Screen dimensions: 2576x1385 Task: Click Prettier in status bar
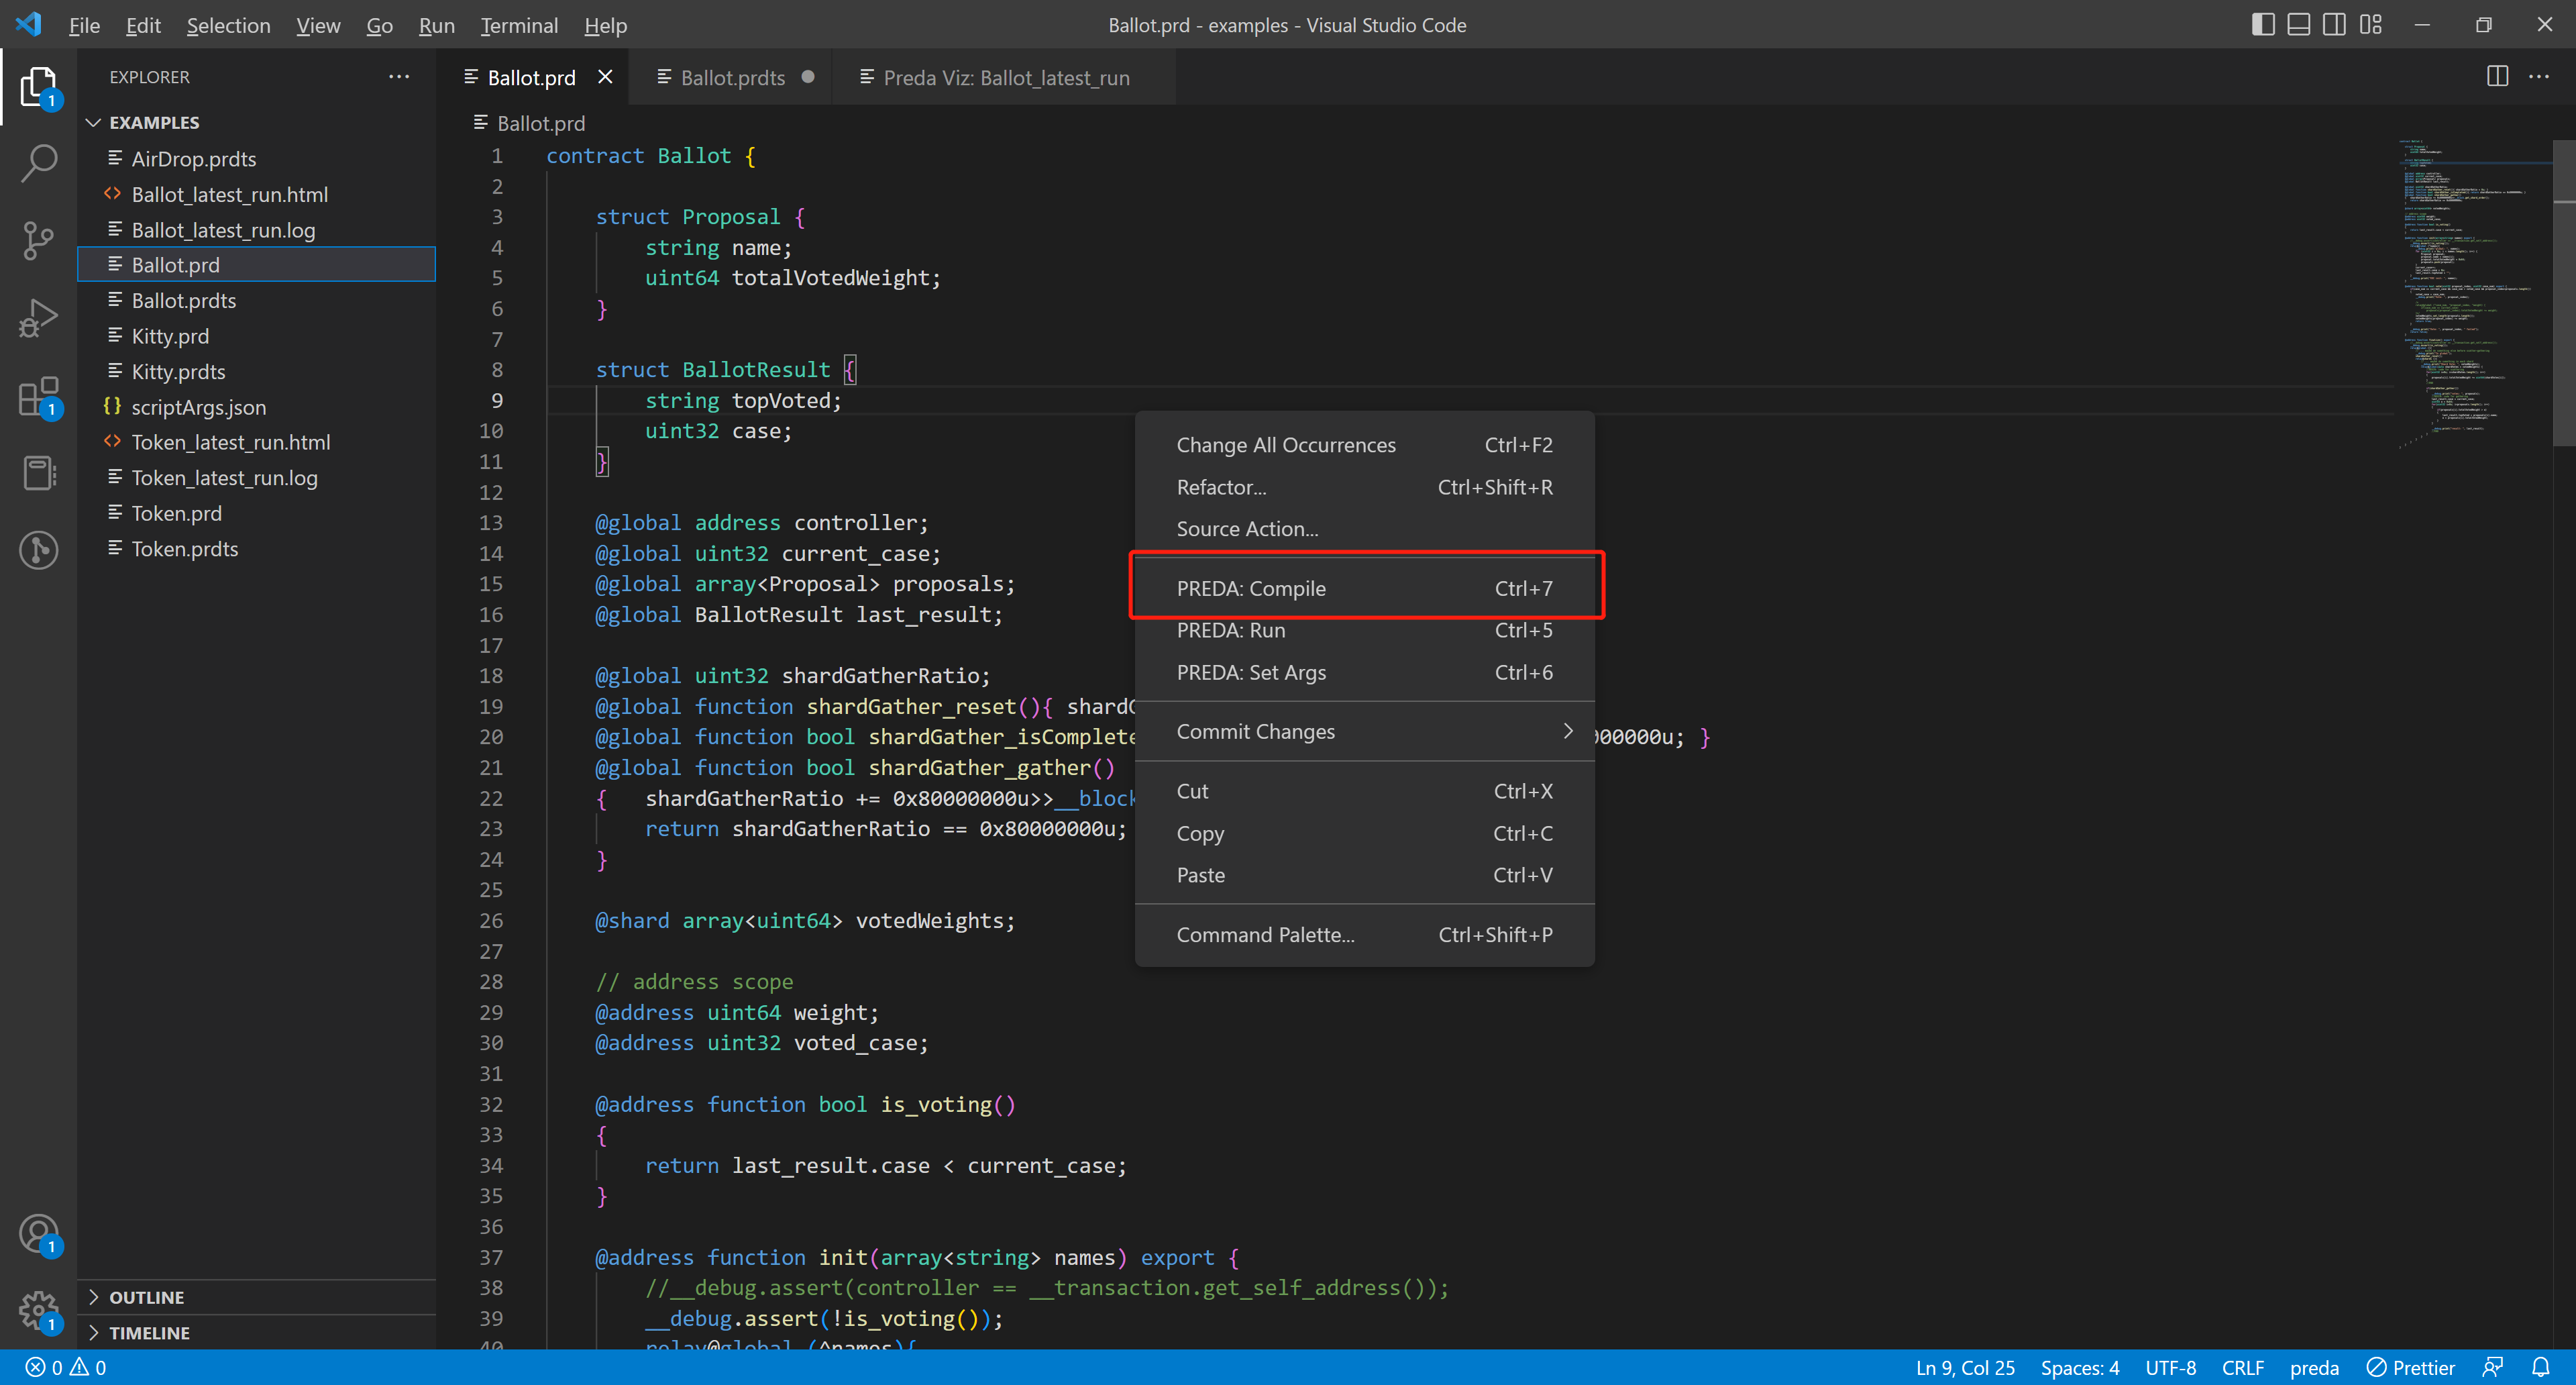(2410, 1367)
